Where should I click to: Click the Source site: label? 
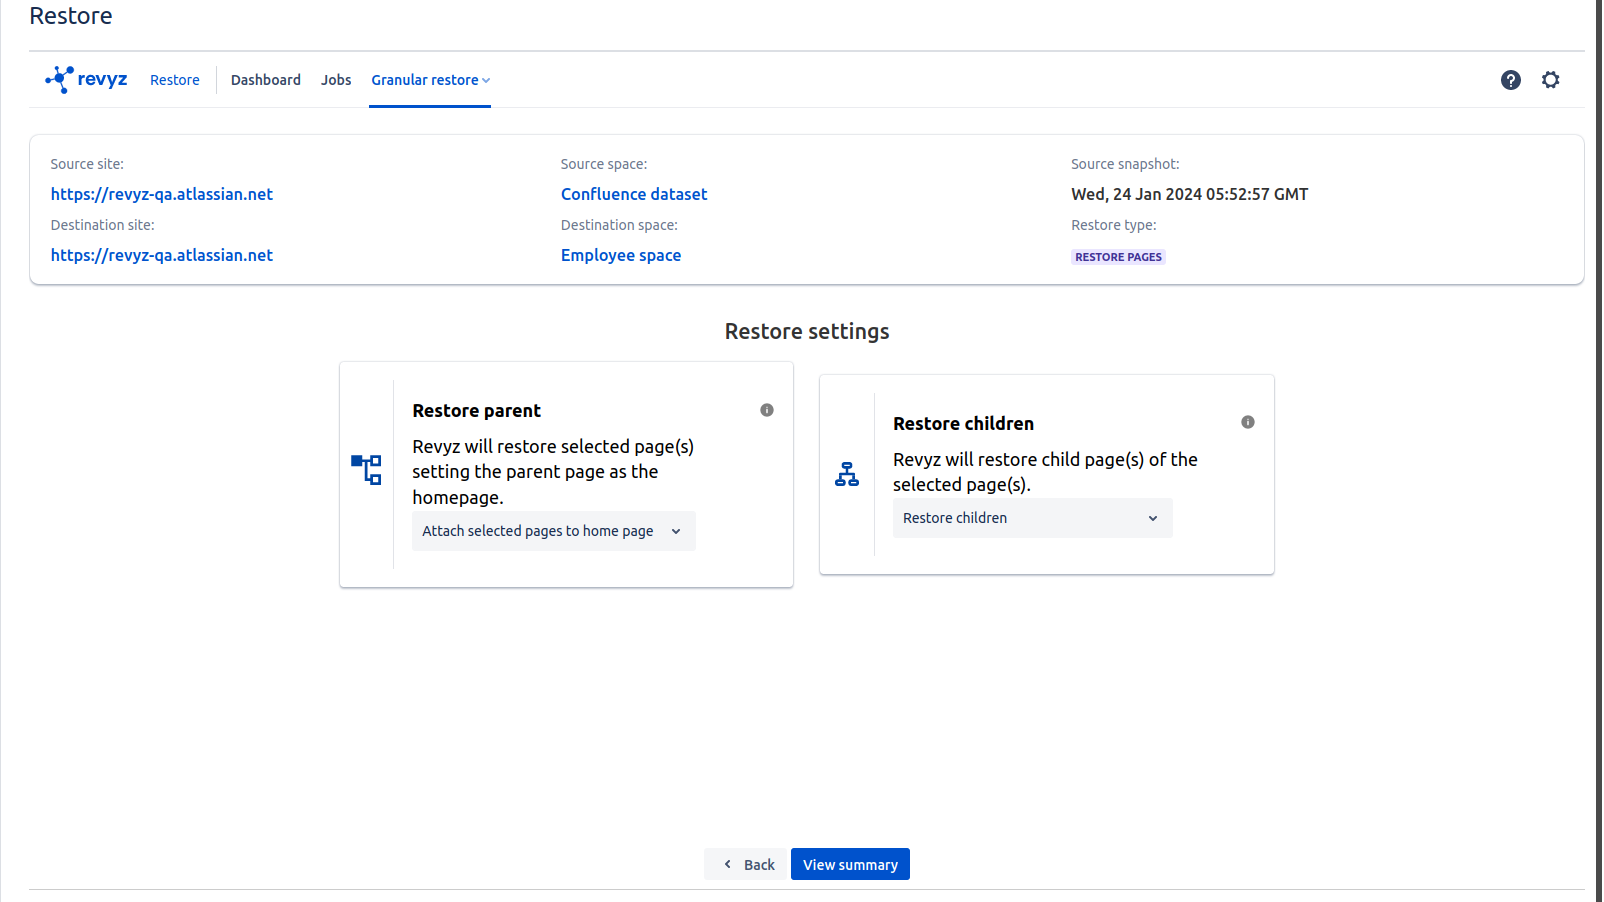pos(87,164)
